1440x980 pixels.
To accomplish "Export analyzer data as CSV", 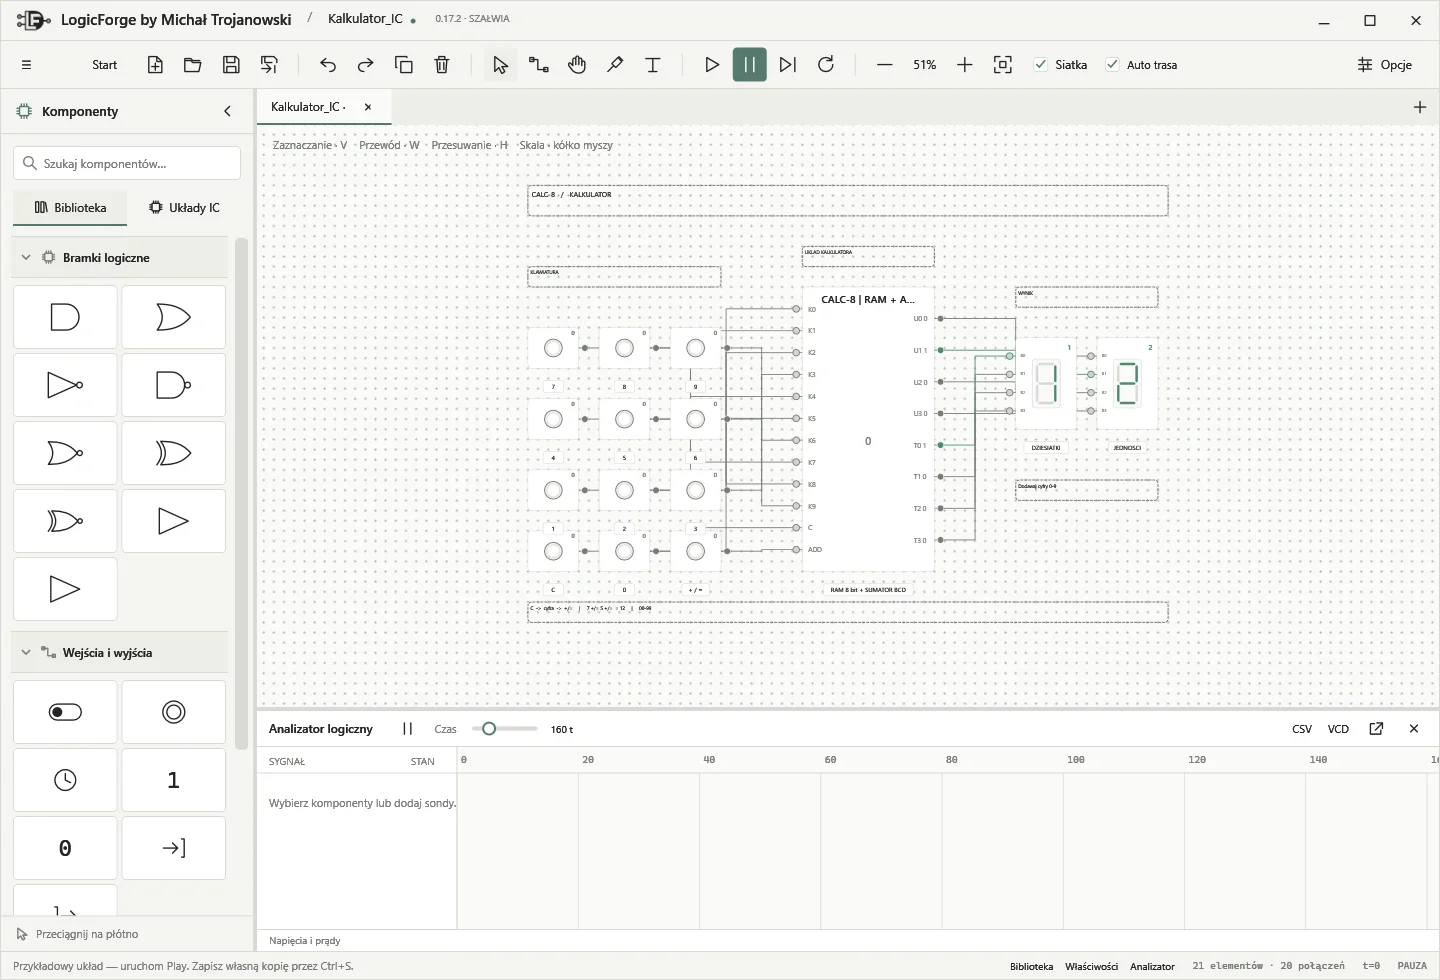I will [1302, 729].
